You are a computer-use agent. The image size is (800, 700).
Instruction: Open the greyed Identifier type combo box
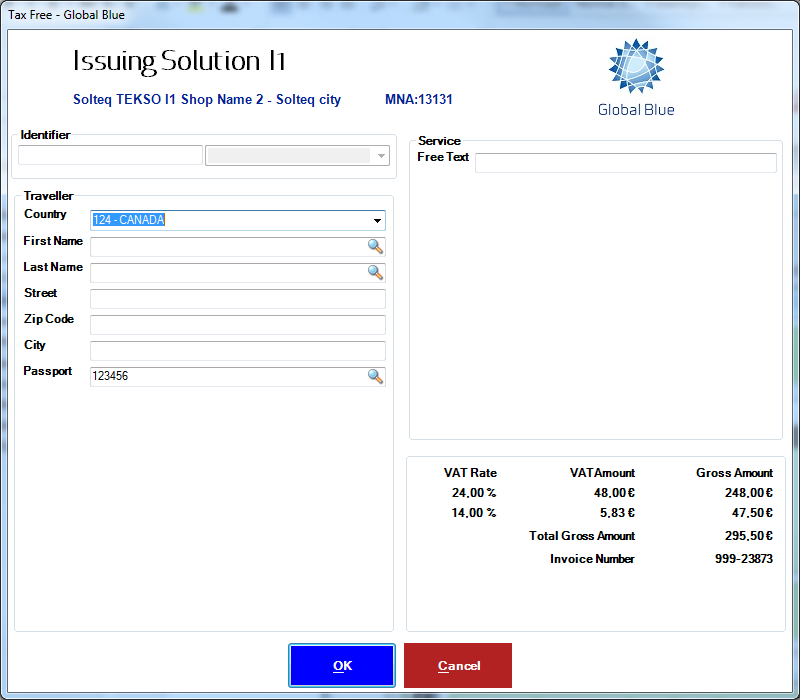[297, 156]
